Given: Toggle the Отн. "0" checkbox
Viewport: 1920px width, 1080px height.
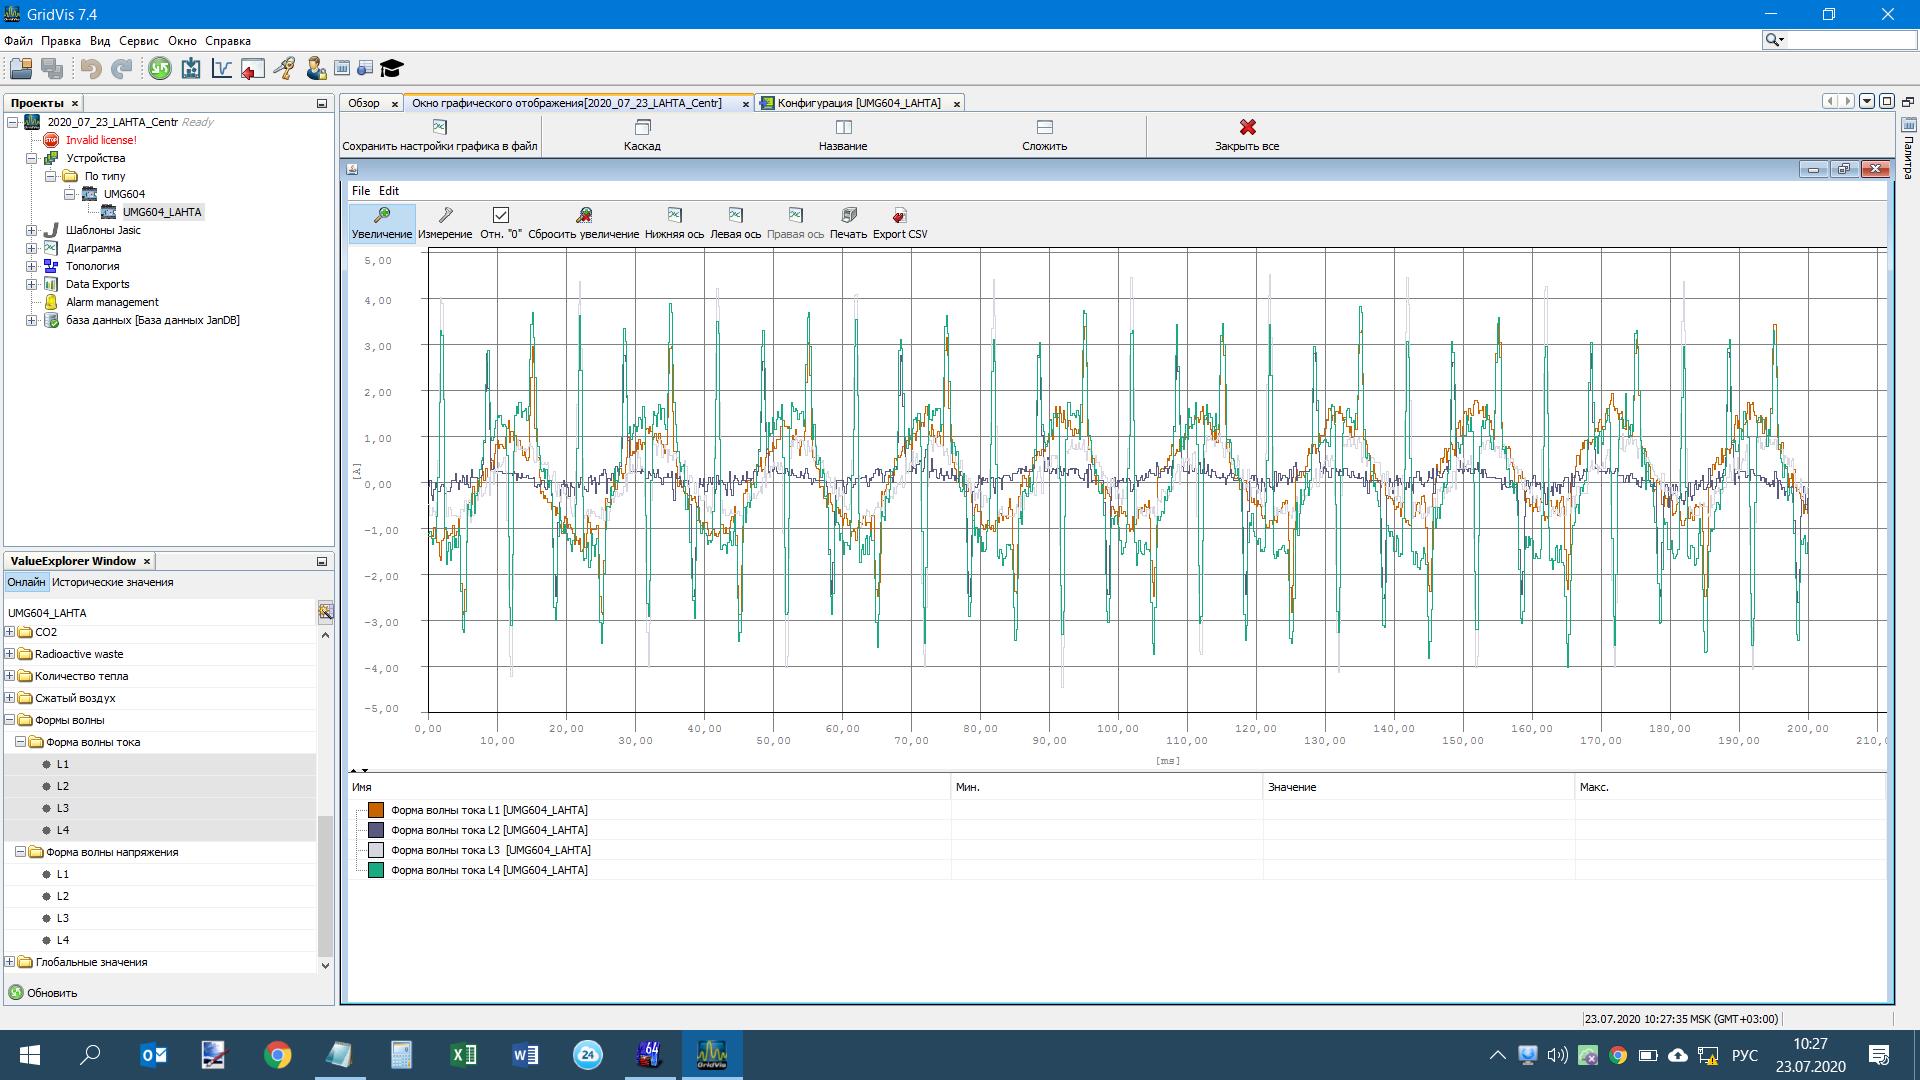Looking at the screenshot, I should (501, 215).
